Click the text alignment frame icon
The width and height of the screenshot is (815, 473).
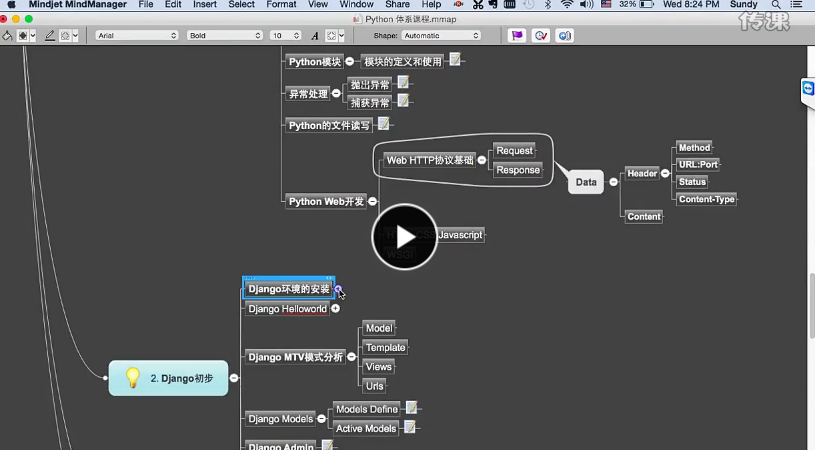331,36
